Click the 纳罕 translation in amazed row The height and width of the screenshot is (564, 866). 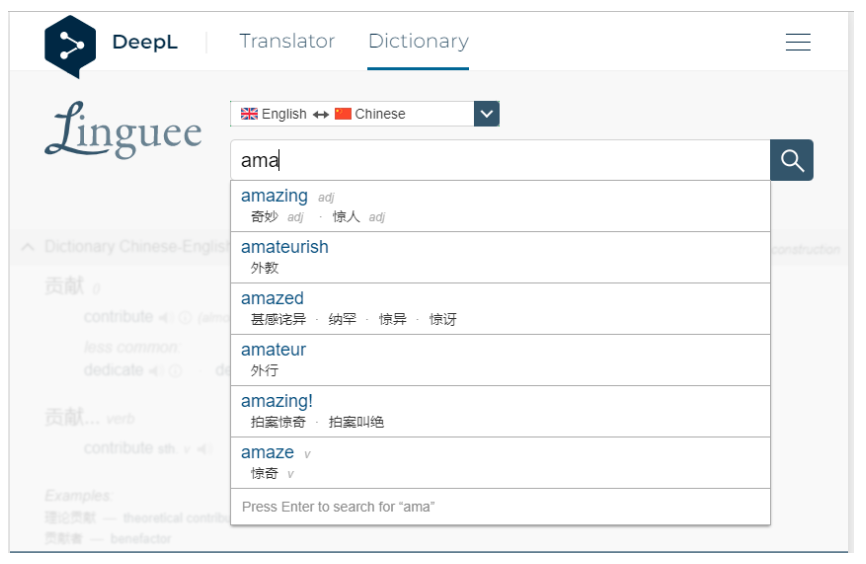pos(342,319)
